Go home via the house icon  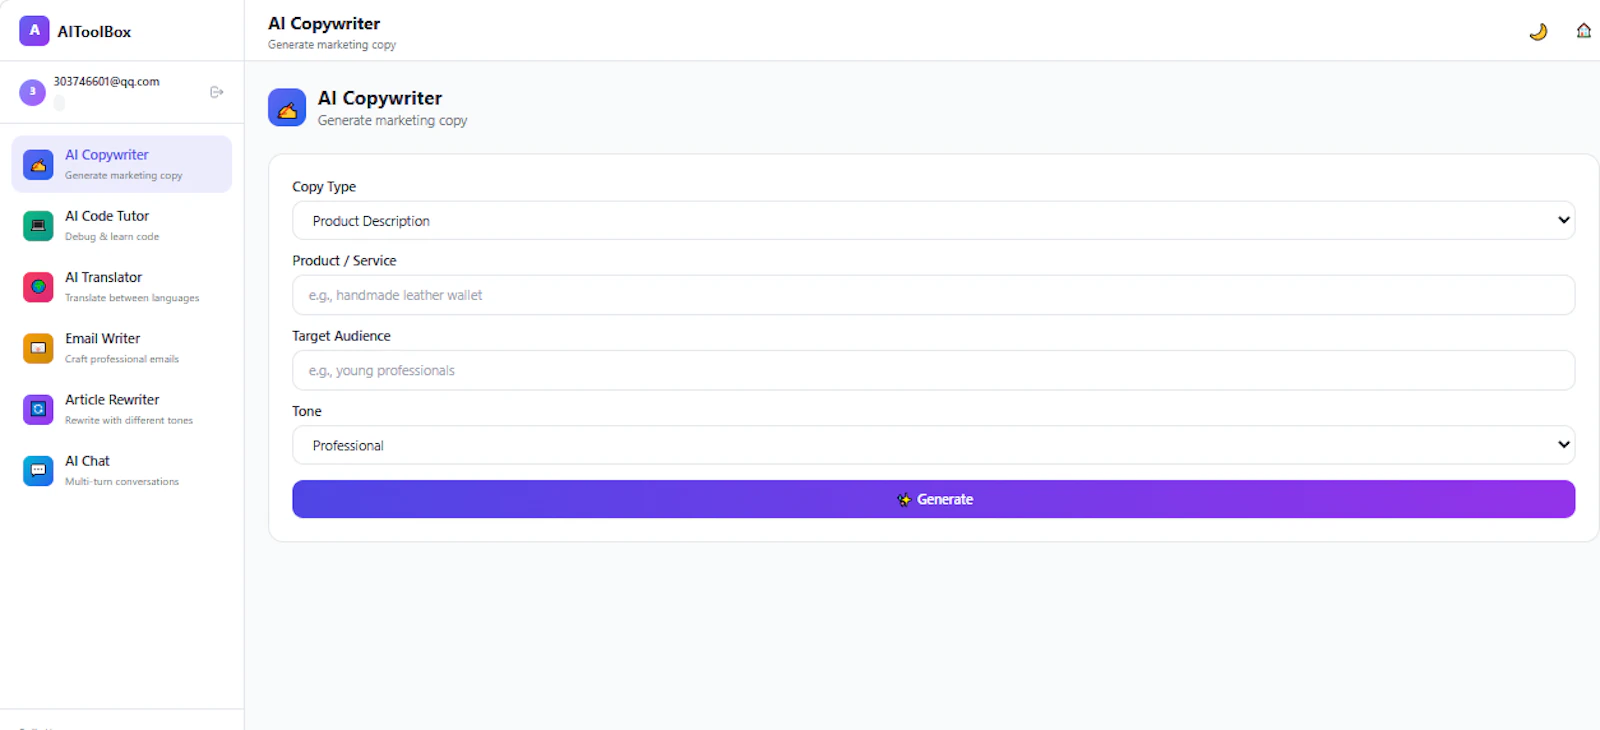pos(1584,31)
